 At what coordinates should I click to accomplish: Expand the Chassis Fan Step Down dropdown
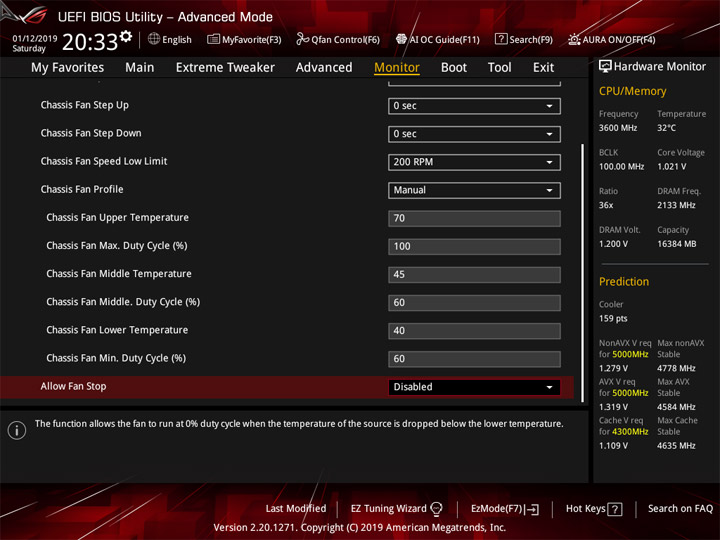point(474,134)
